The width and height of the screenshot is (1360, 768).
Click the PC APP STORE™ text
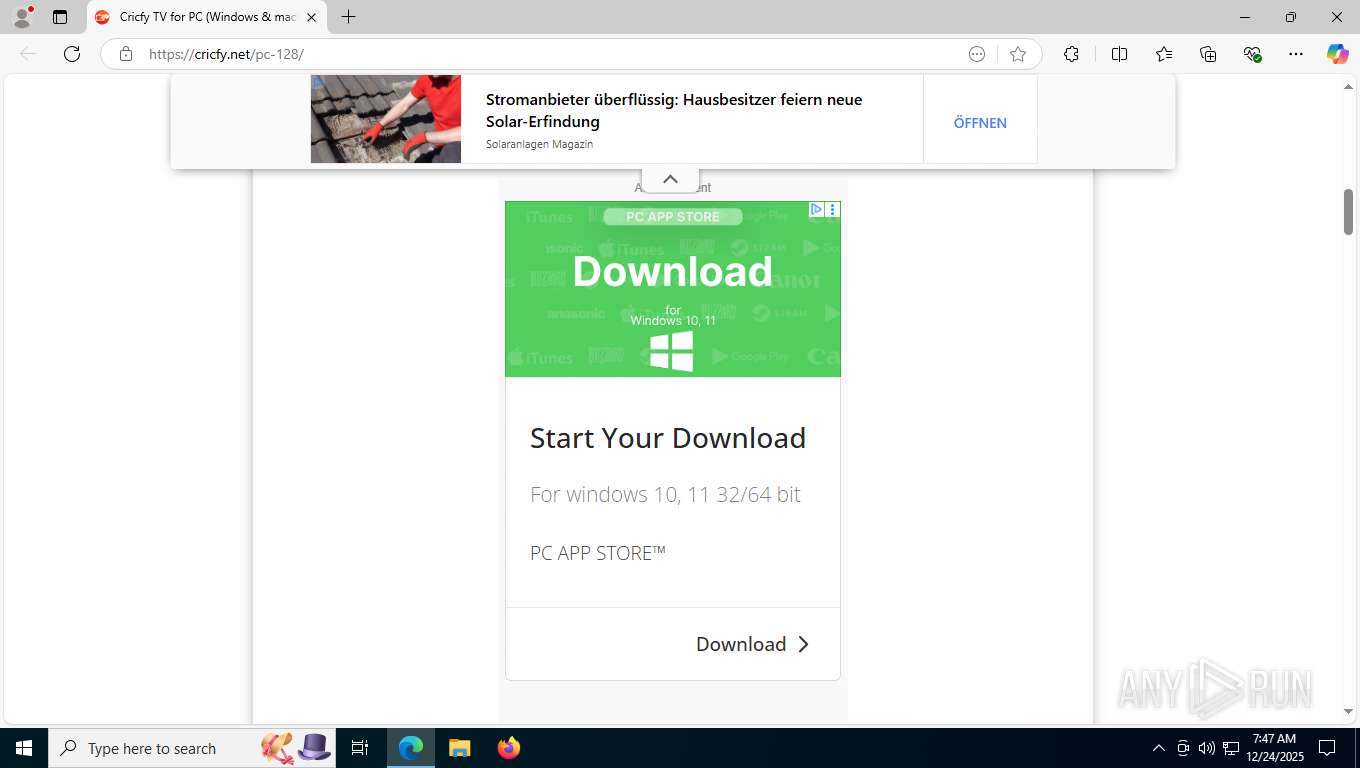pos(598,553)
